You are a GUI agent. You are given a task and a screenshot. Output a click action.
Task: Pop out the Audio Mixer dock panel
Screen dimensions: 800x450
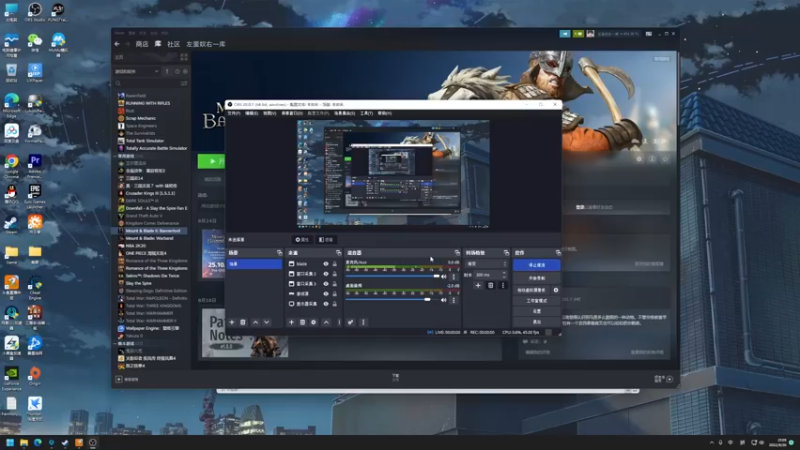[457, 253]
